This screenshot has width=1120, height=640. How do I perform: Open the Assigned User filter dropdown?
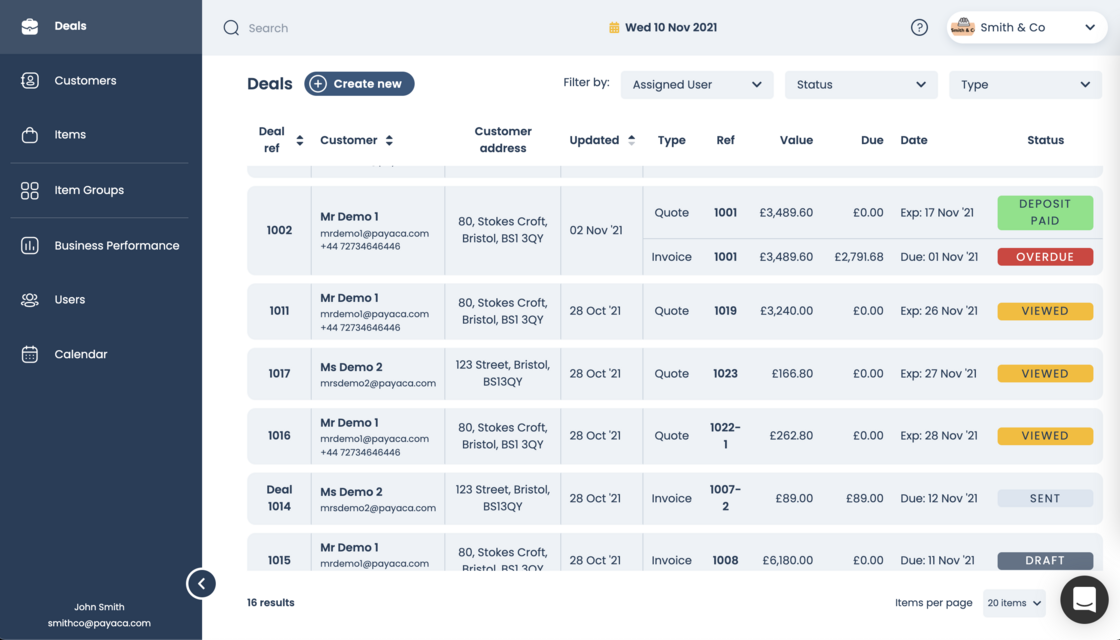click(697, 85)
